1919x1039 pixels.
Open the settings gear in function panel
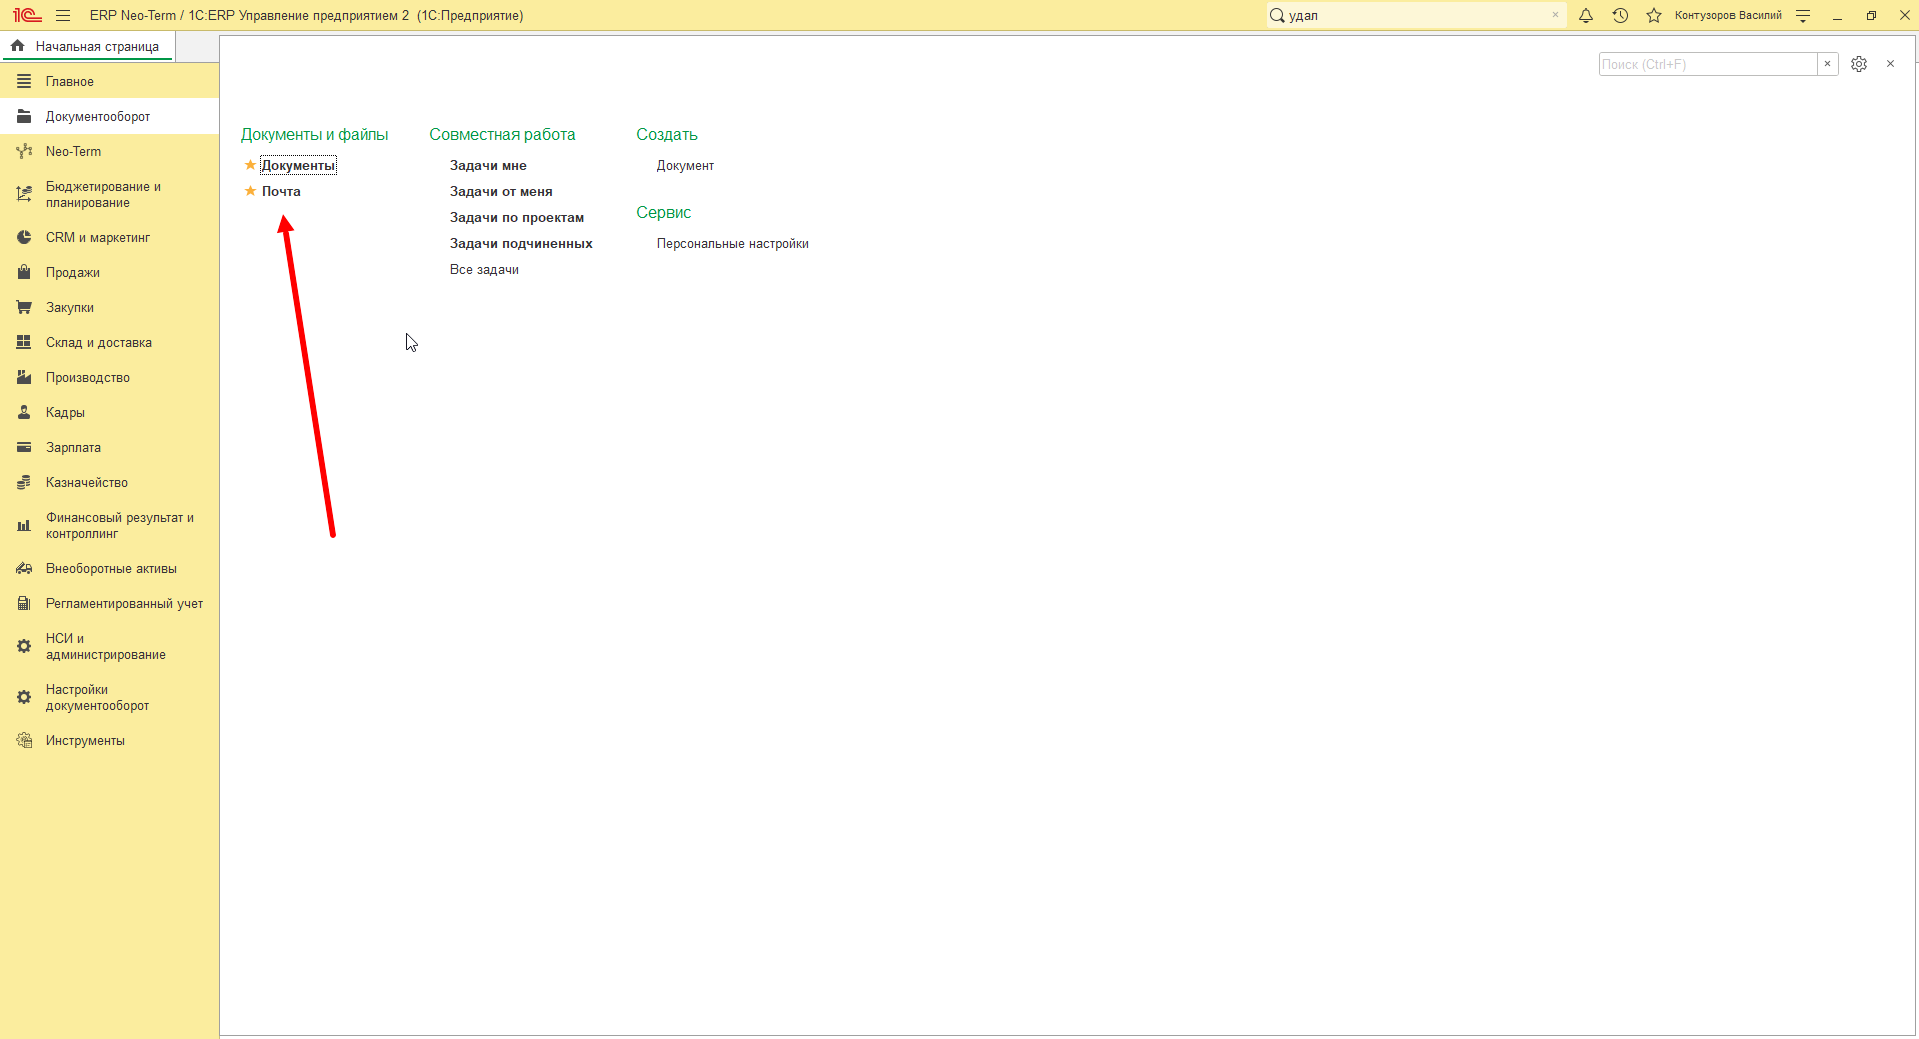[1859, 64]
